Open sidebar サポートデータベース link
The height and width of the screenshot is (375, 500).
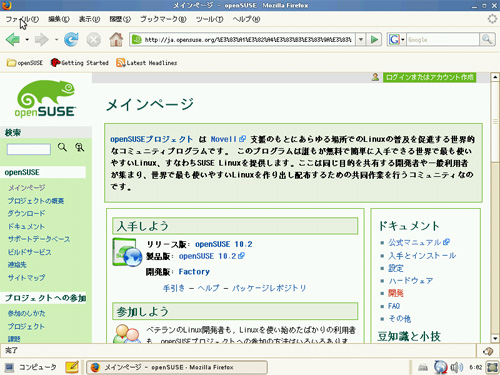[x=39, y=239]
